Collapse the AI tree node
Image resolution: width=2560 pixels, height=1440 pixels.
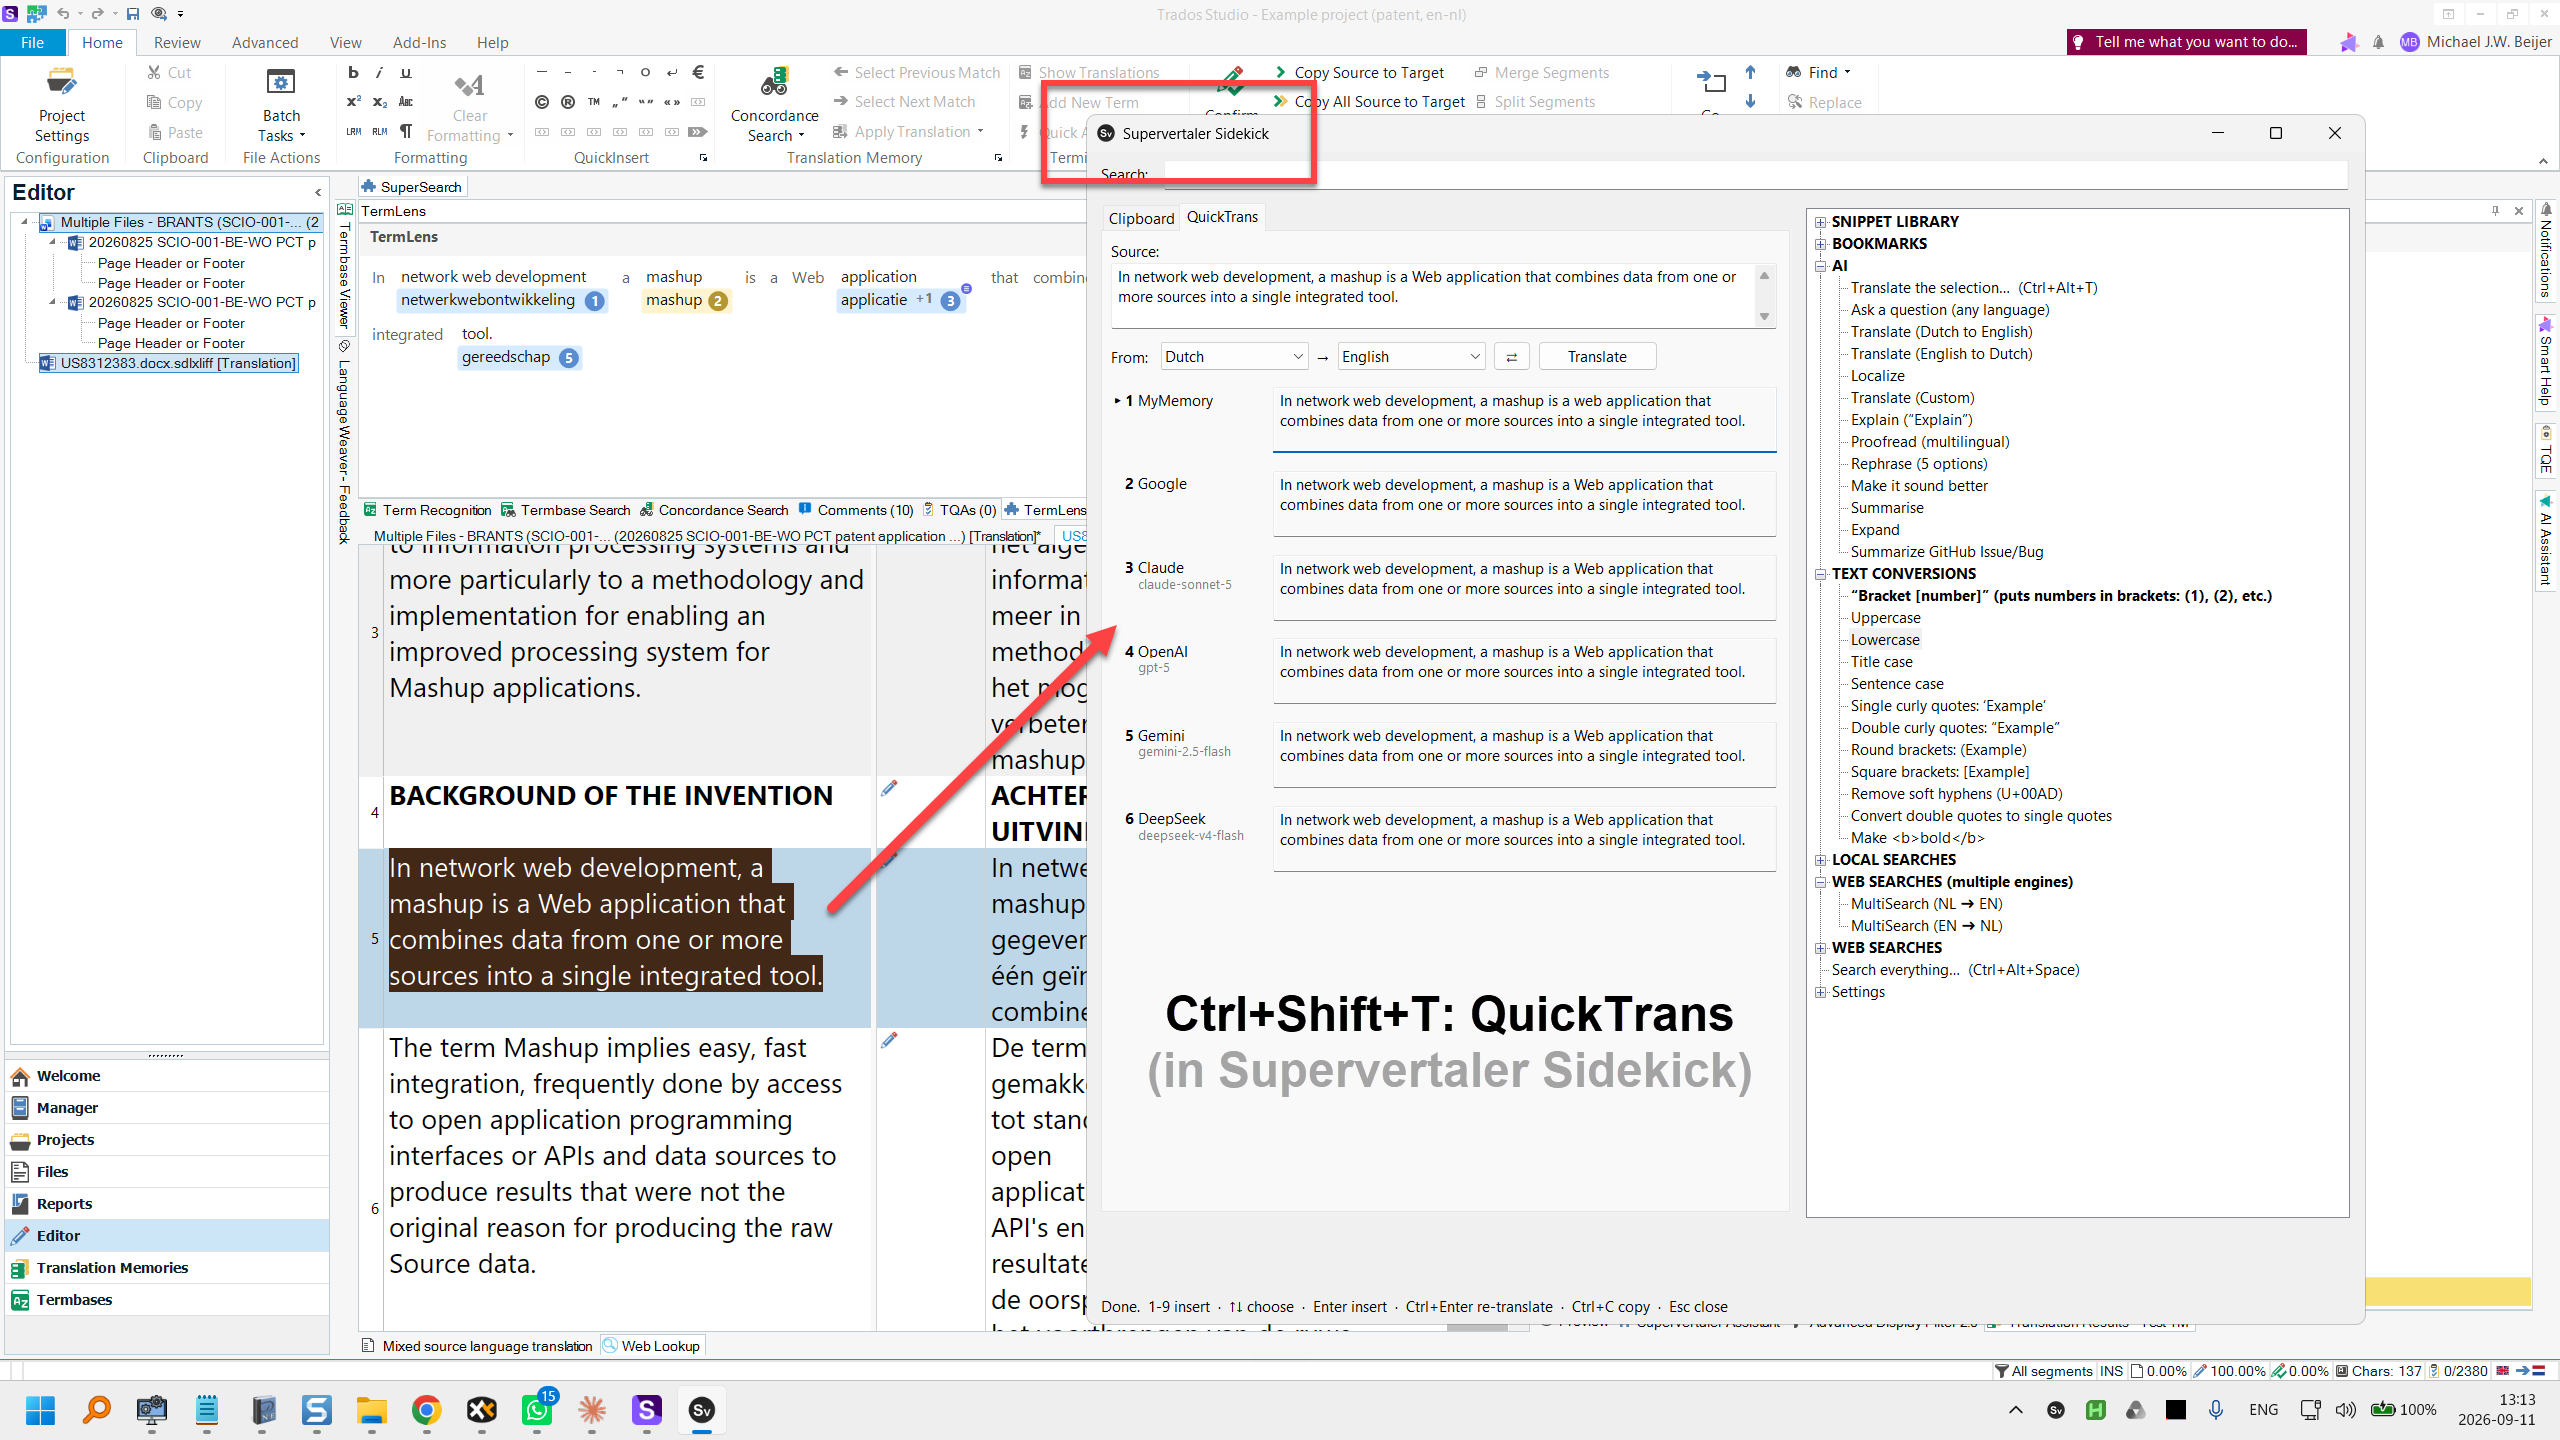click(x=1821, y=266)
